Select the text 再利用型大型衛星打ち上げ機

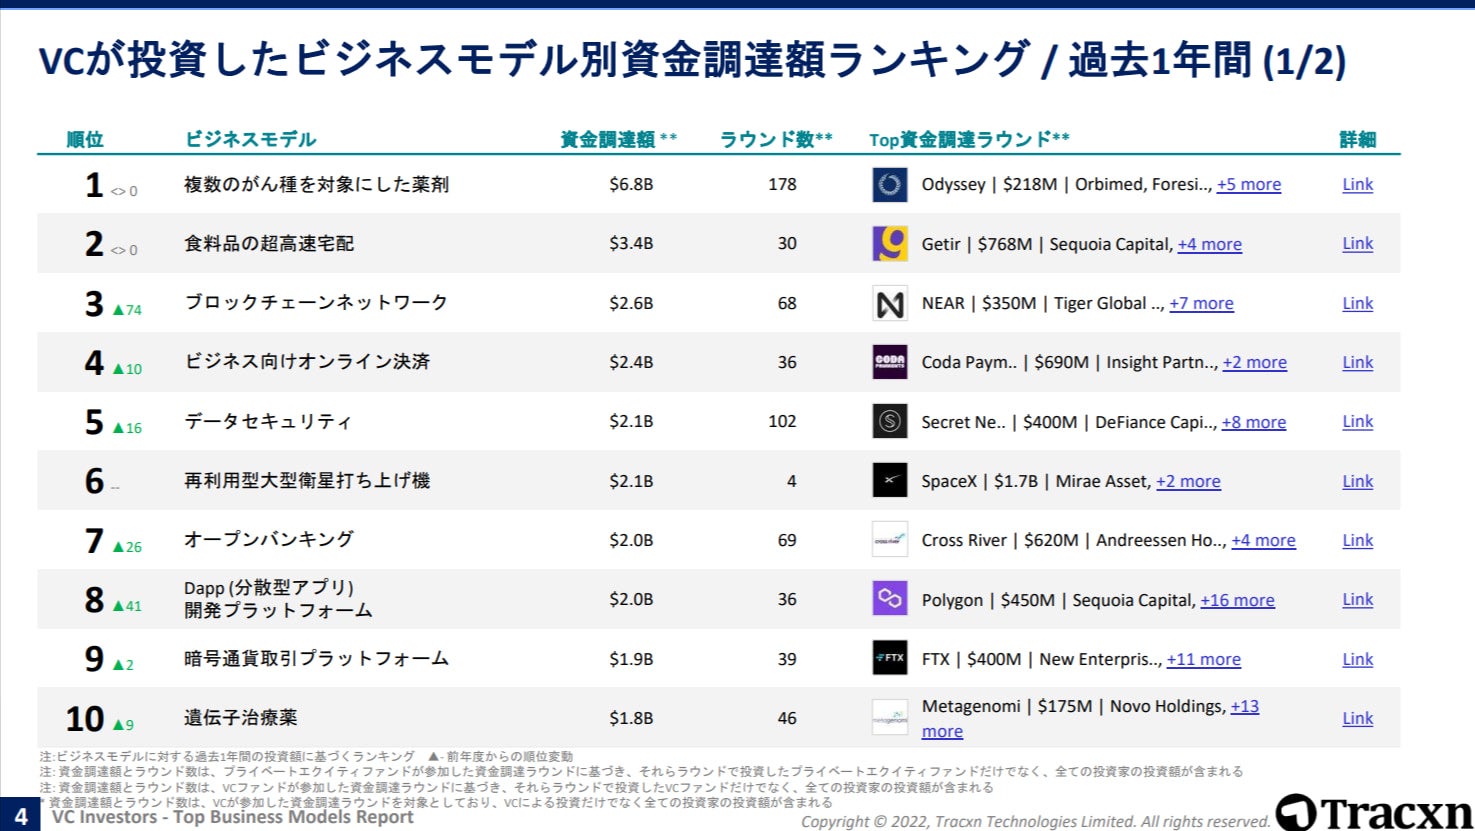click(x=307, y=480)
